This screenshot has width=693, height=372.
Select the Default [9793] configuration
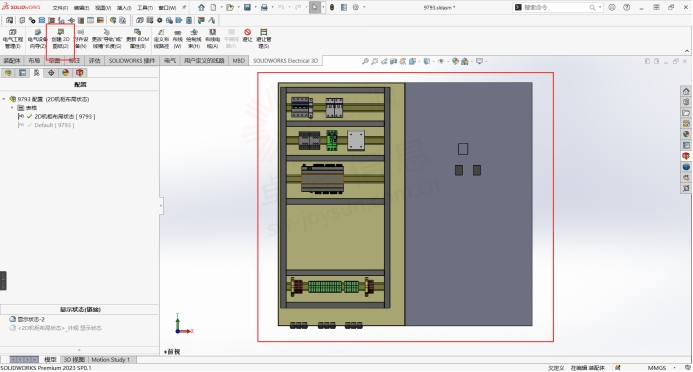tap(54, 125)
